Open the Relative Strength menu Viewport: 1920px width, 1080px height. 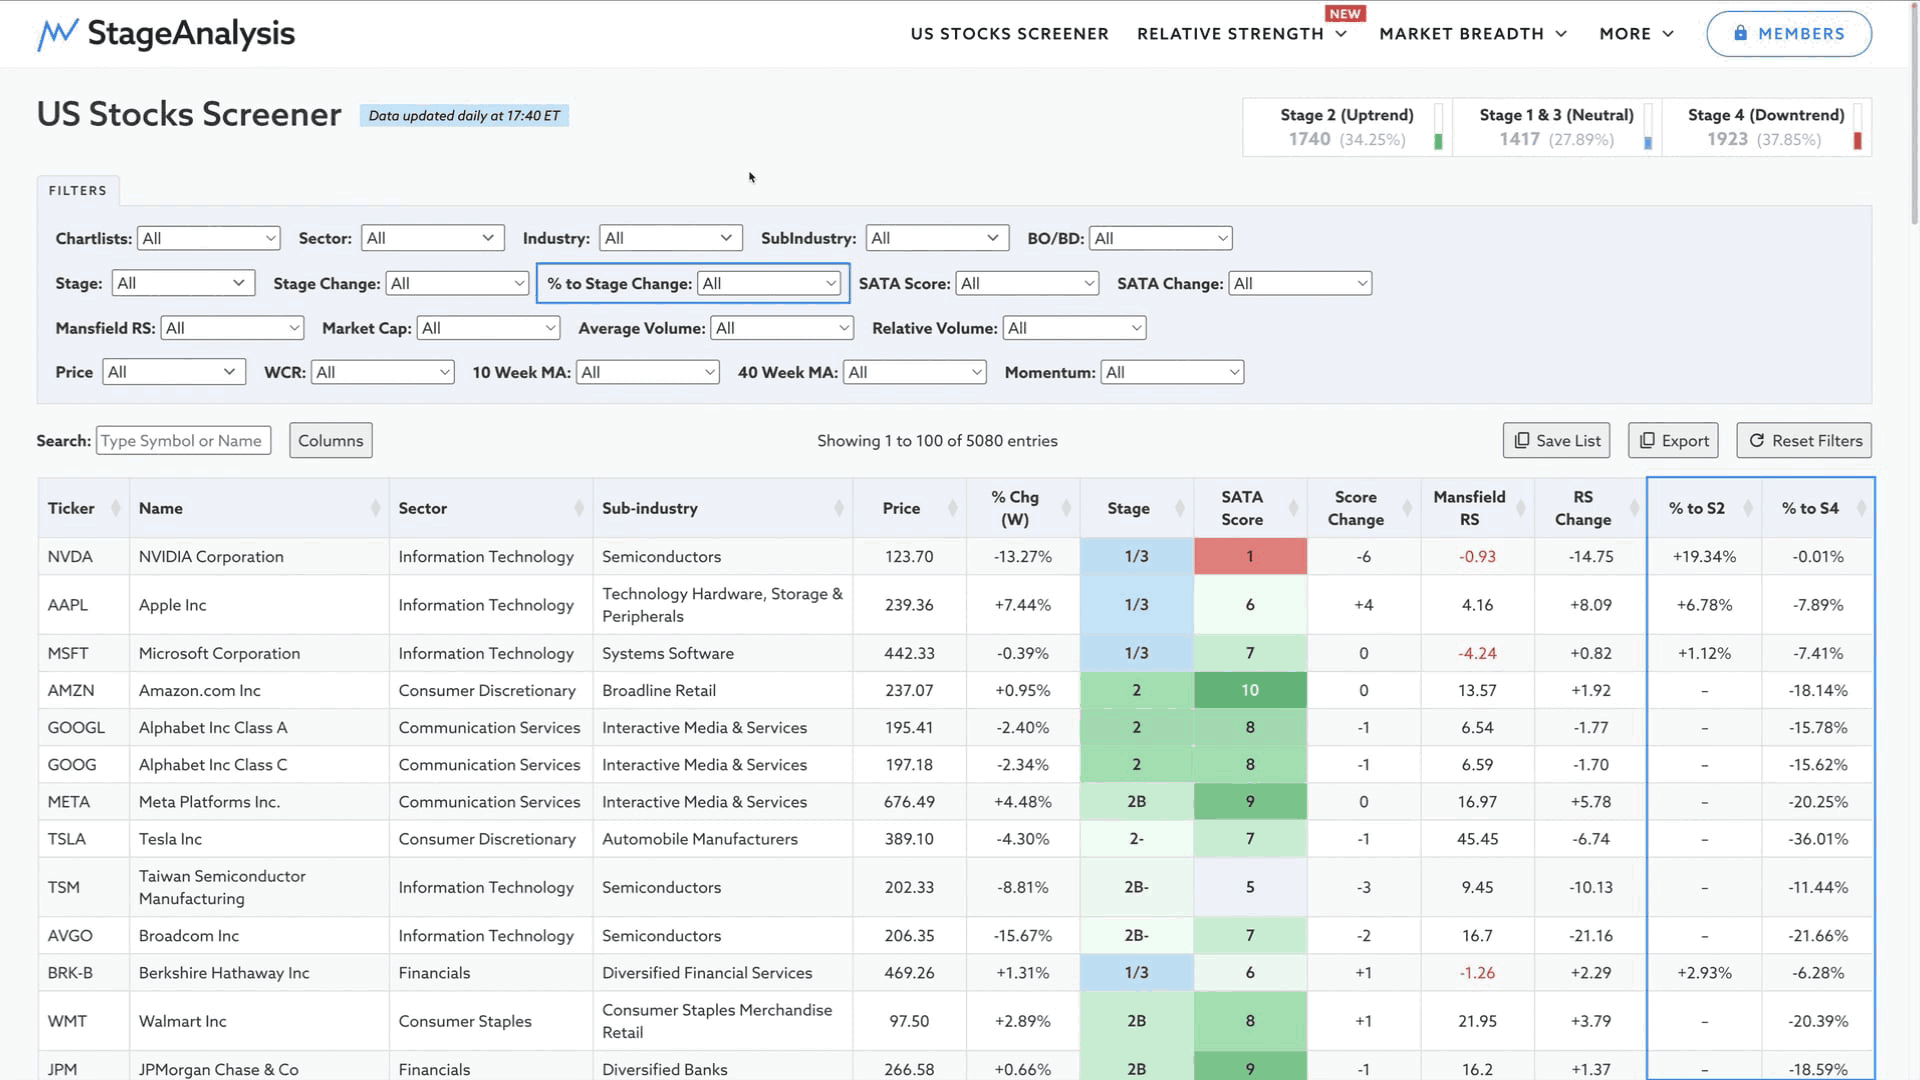1241,34
